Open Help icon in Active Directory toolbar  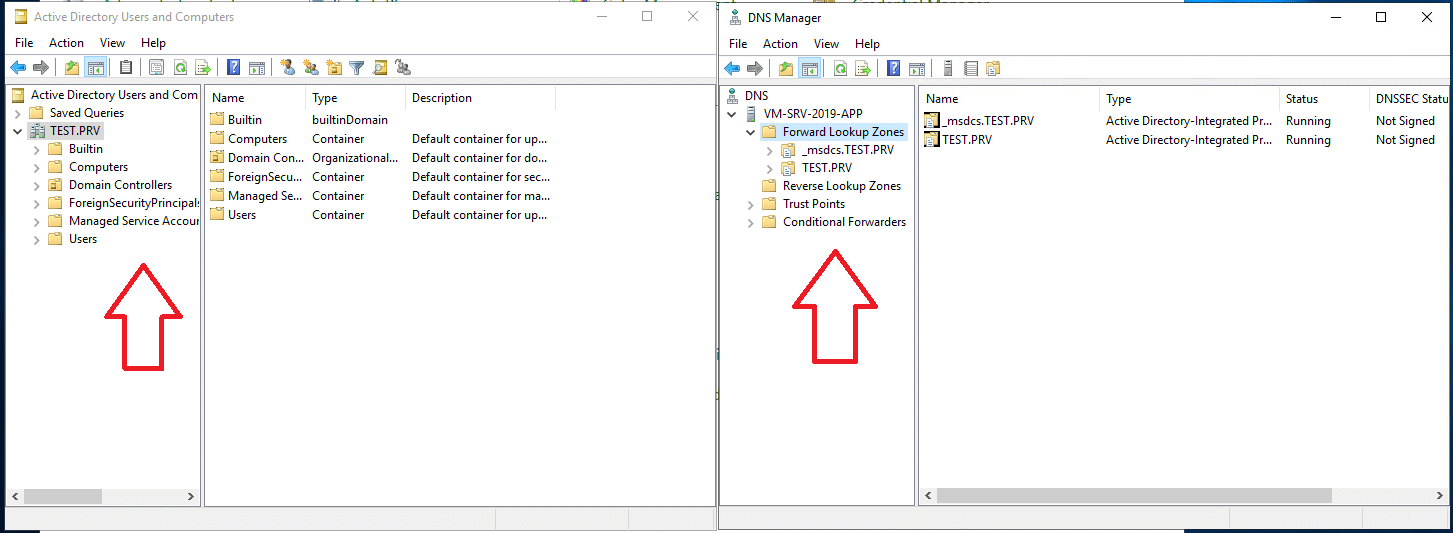(233, 68)
